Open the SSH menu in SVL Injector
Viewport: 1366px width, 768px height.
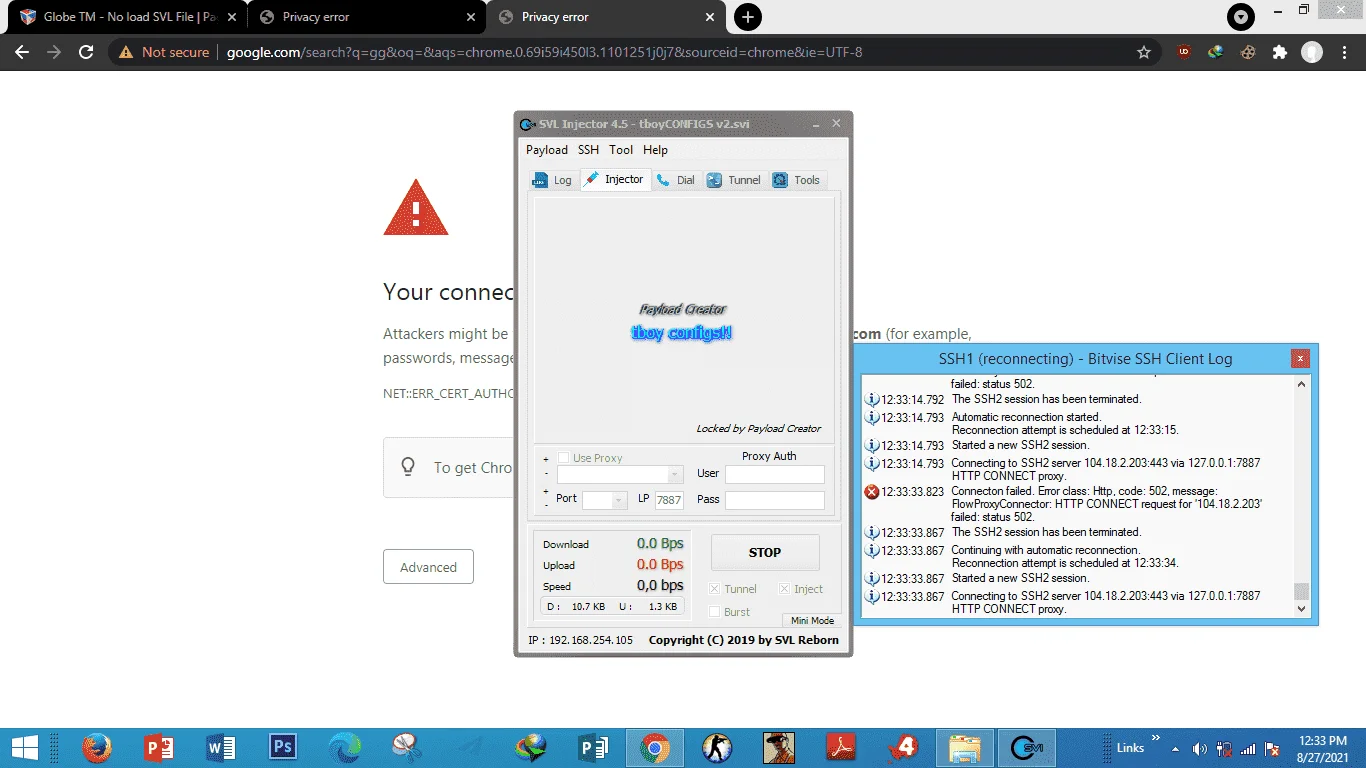point(588,150)
